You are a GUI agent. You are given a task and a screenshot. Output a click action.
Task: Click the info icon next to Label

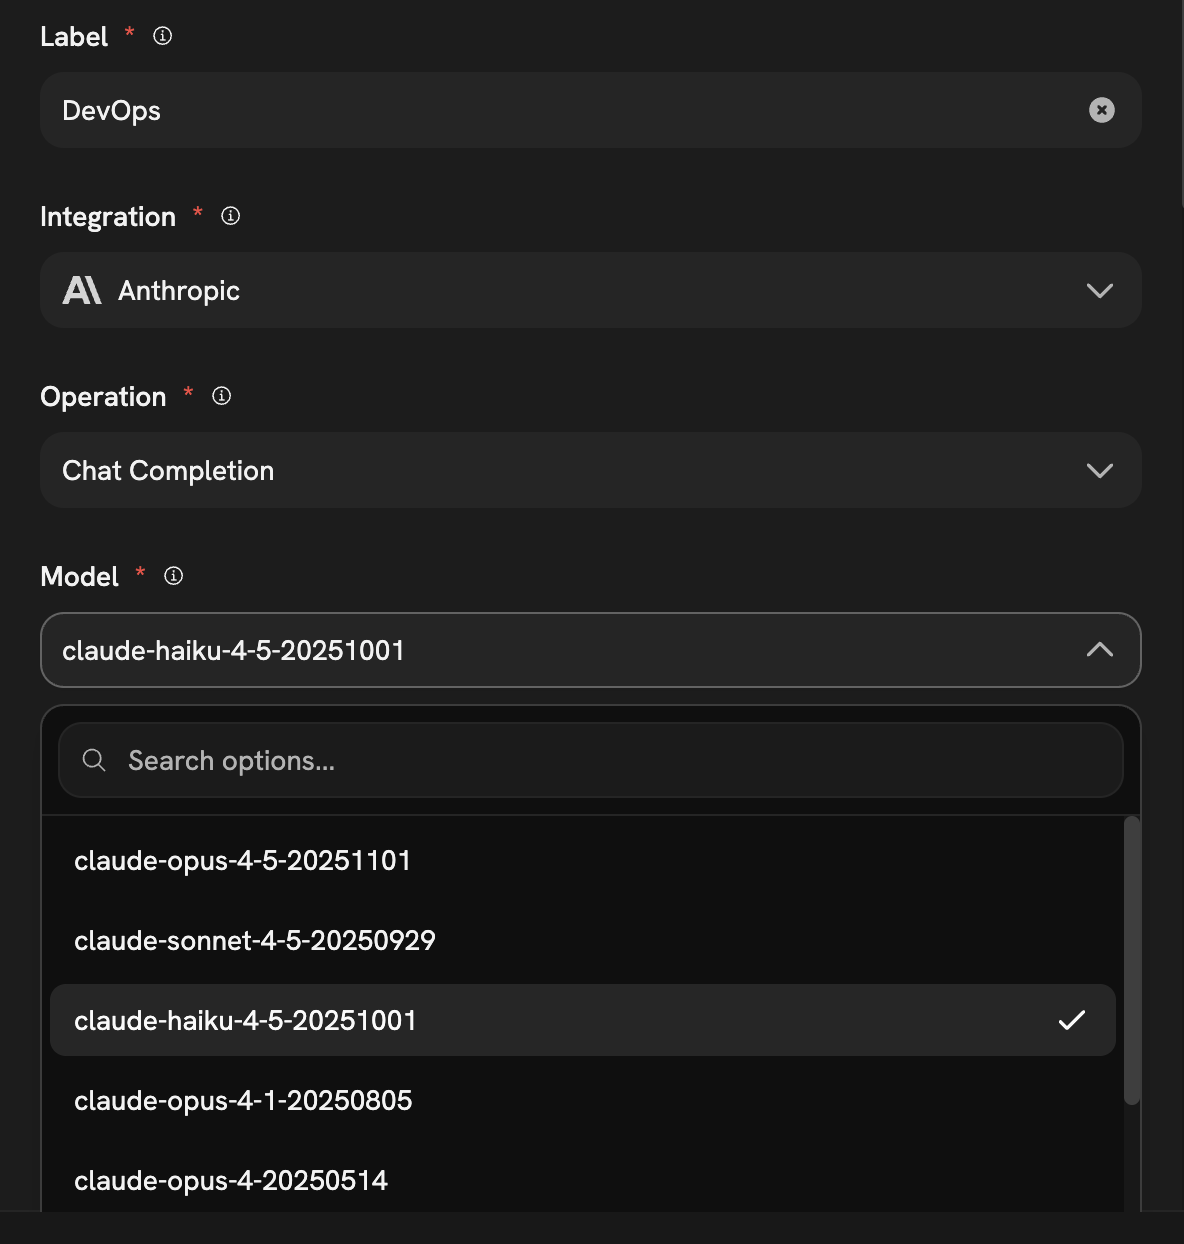click(x=162, y=36)
